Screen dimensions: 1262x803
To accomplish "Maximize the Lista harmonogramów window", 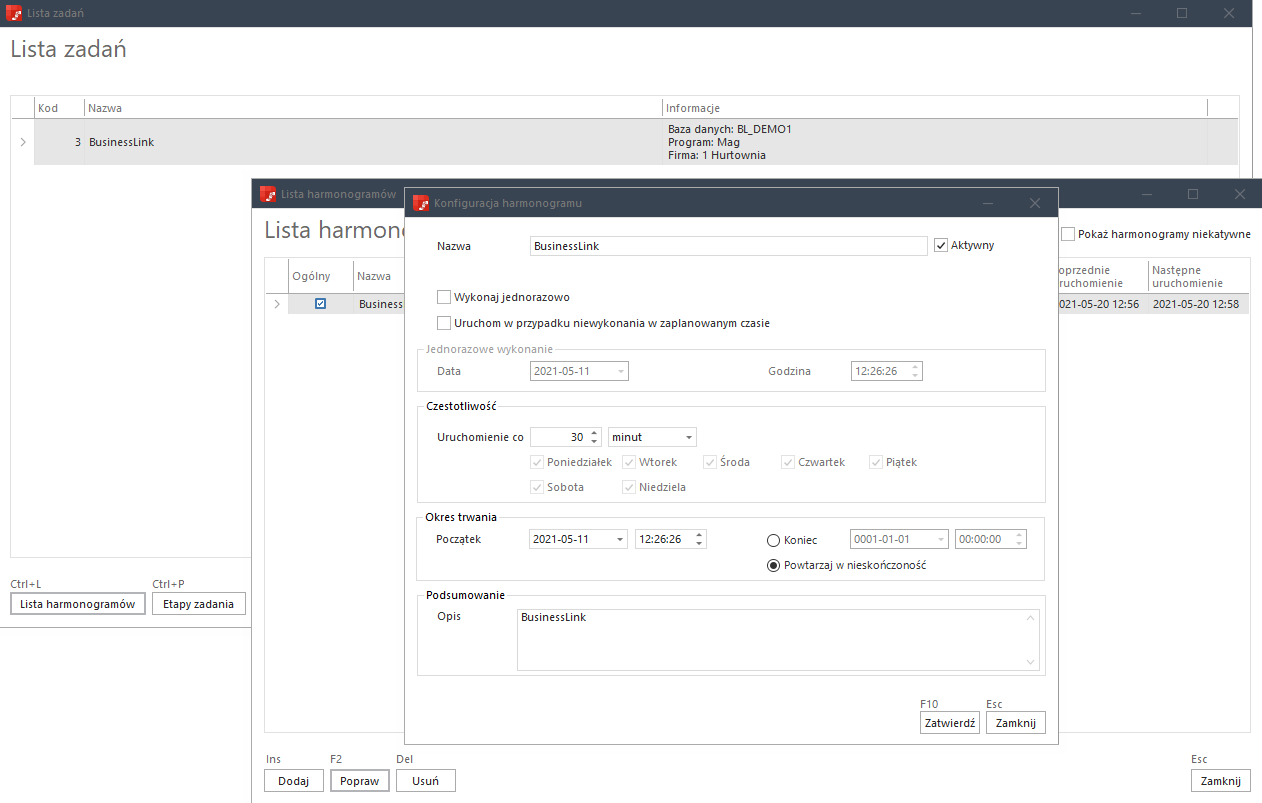I will (1193, 194).
